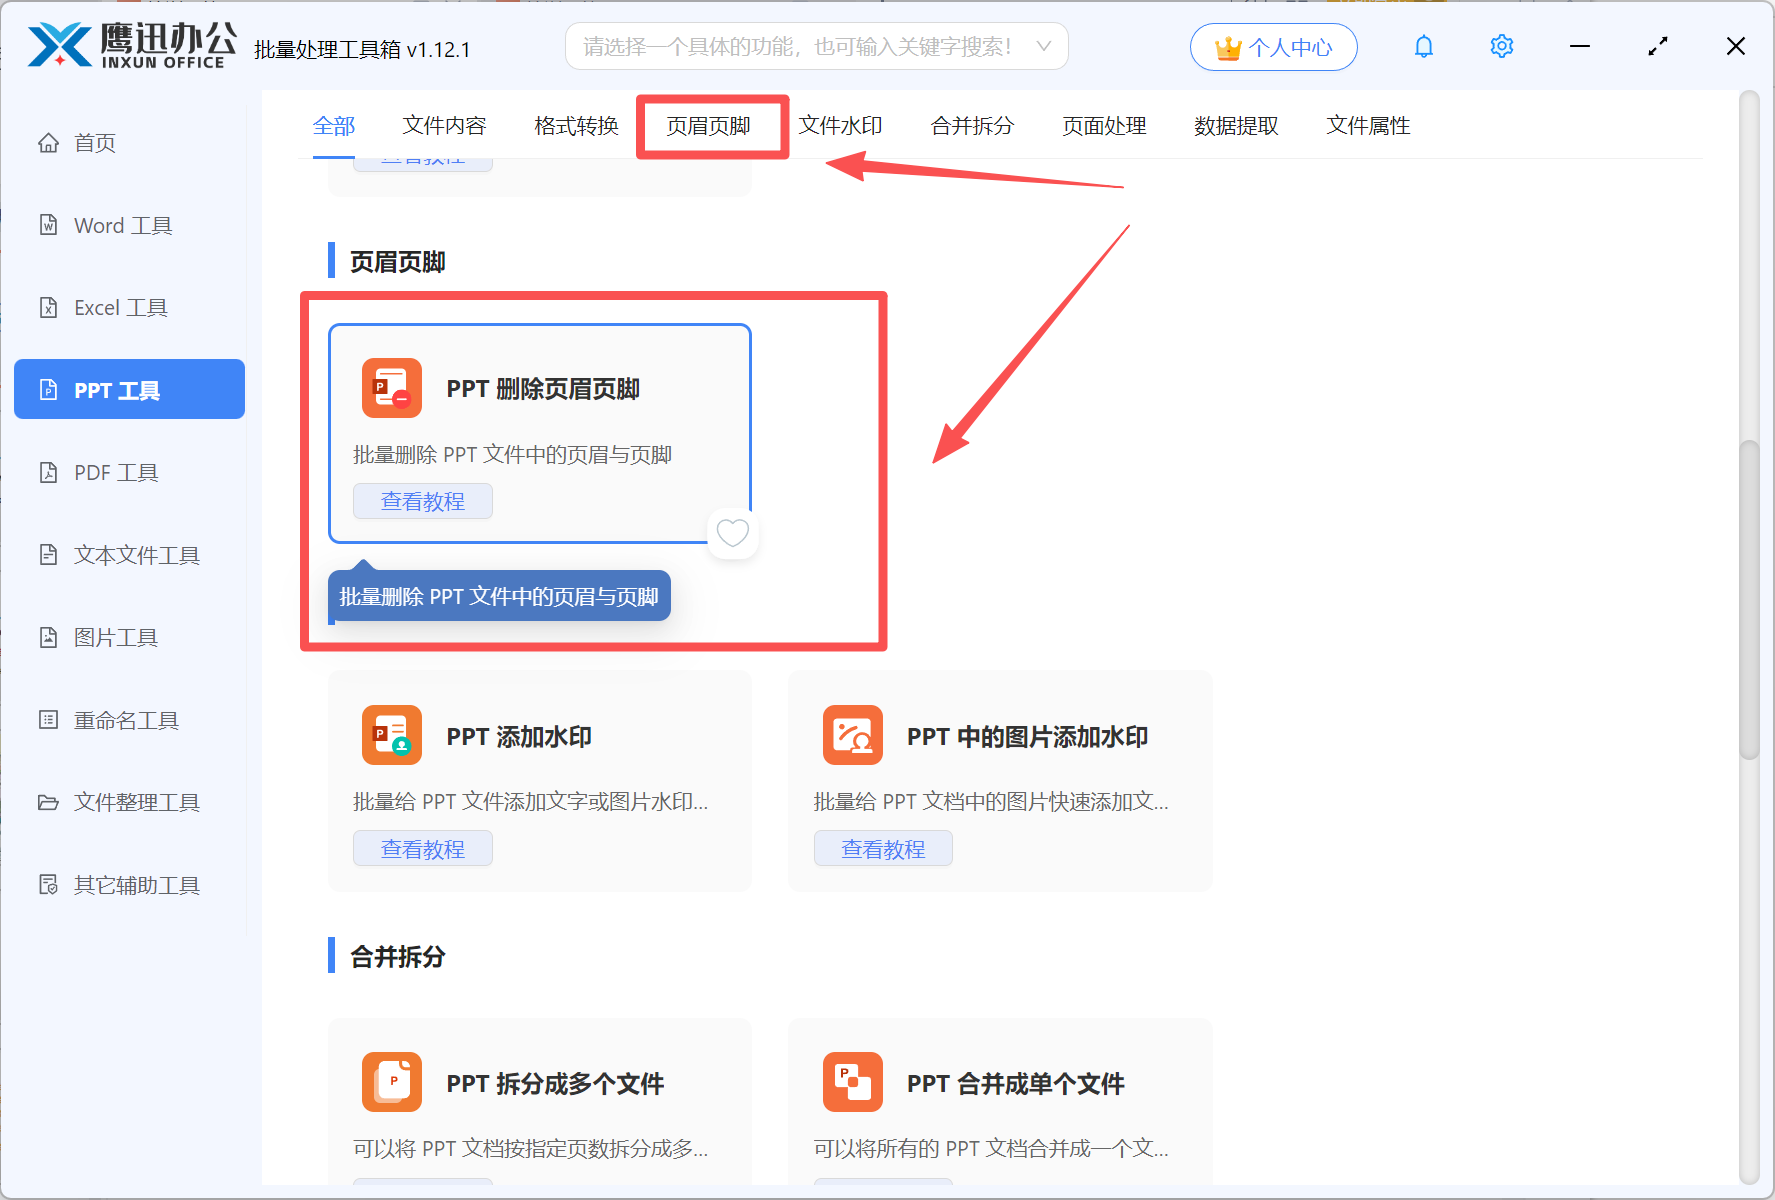
Task: Click 查看教程 under PPT 添加水印
Action: pos(422,849)
